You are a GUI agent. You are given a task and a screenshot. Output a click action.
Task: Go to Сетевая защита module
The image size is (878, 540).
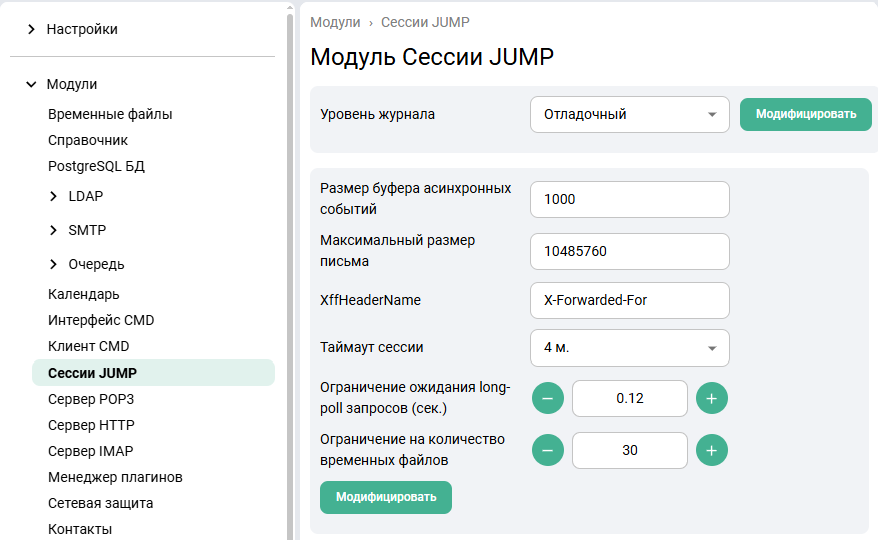[100, 503]
